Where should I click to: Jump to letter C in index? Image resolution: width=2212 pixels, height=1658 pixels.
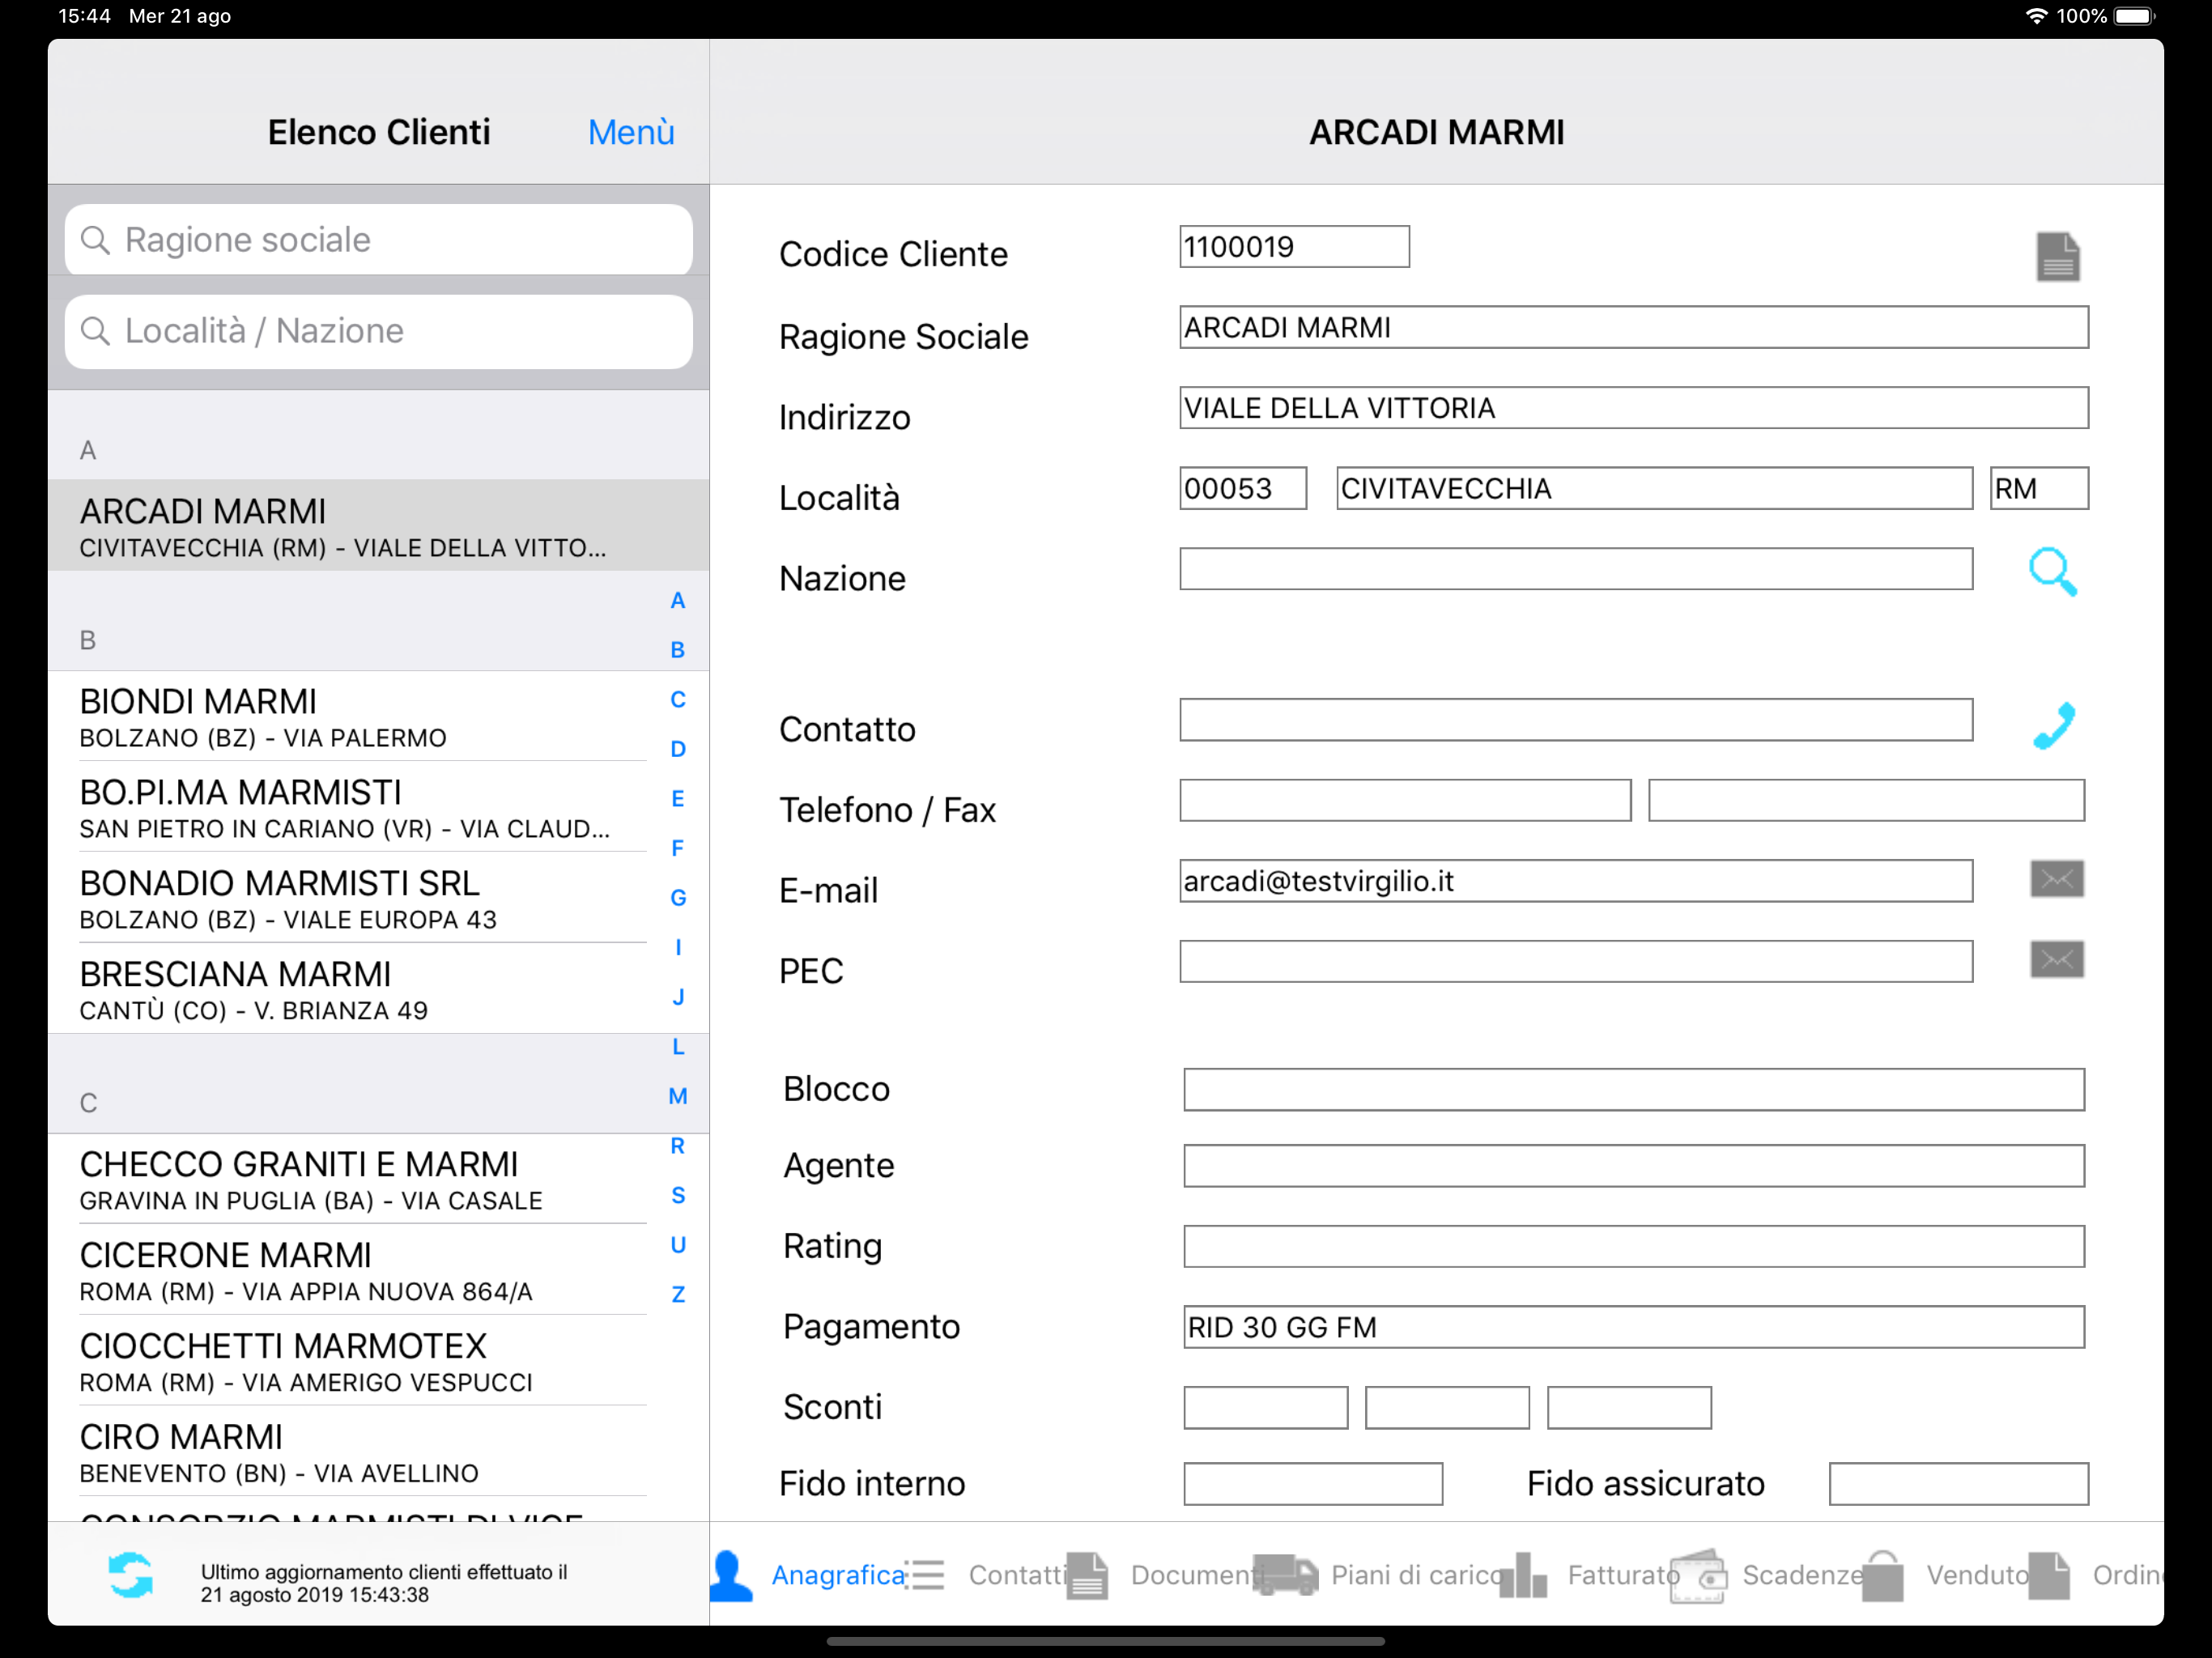point(678,700)
